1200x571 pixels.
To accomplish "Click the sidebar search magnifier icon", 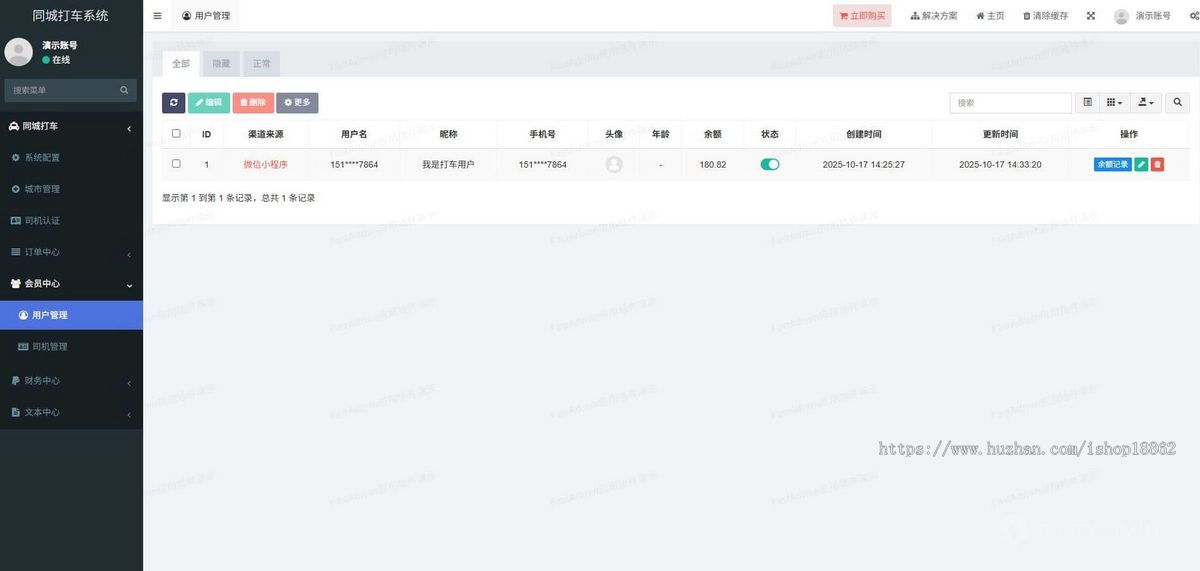I will click(x=125, y=90).
